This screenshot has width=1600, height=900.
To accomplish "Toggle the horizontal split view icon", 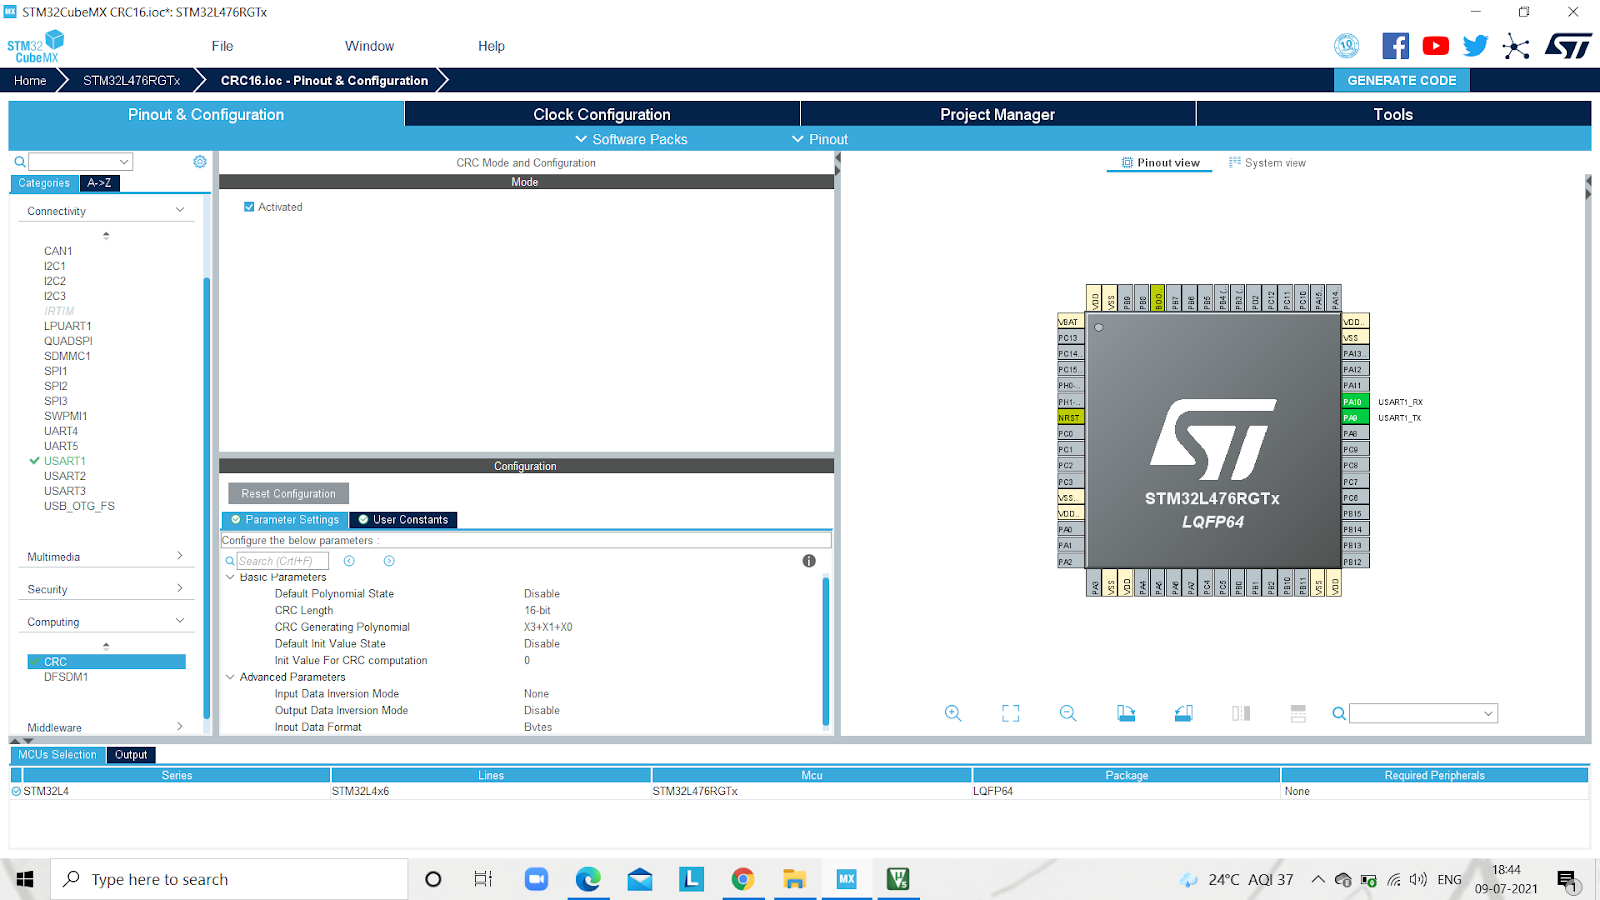I will pos(1298,713).
